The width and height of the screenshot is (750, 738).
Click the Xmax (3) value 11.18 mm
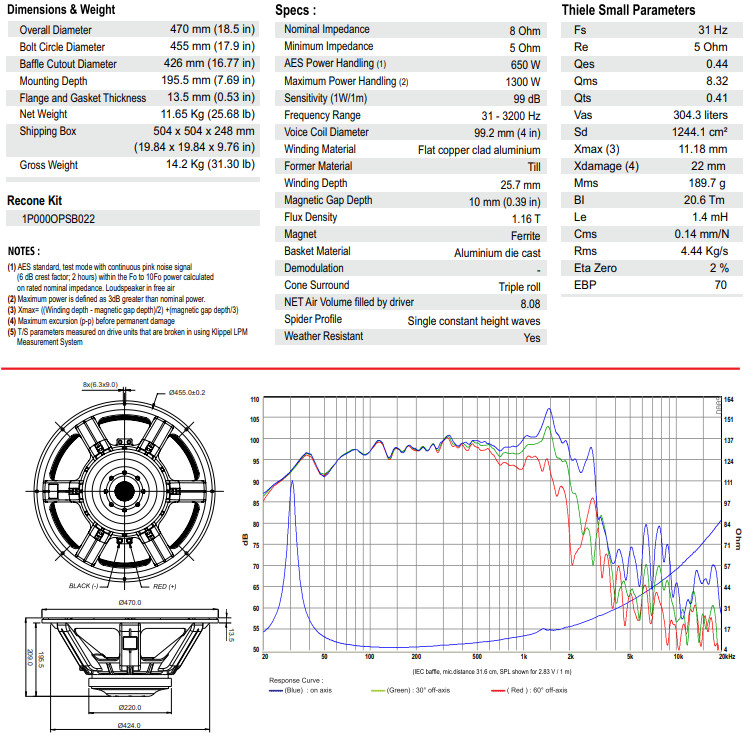[x=703, y=149]
